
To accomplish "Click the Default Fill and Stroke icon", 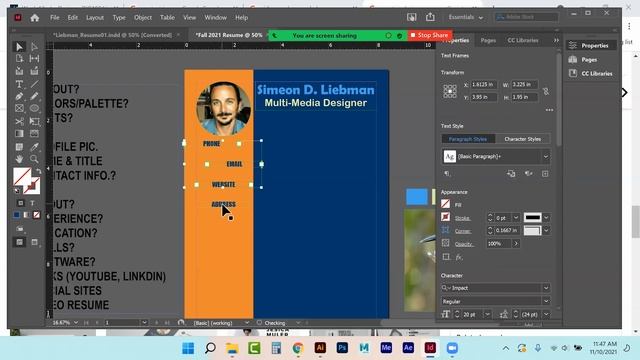I will 17,191.
